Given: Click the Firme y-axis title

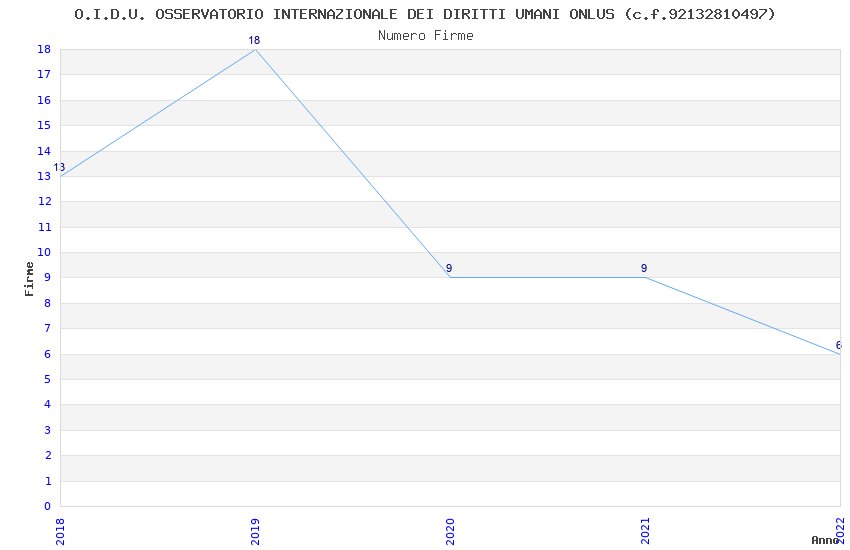Looking at the screenshot, I should pyautogui.click(x=29, y=279).
